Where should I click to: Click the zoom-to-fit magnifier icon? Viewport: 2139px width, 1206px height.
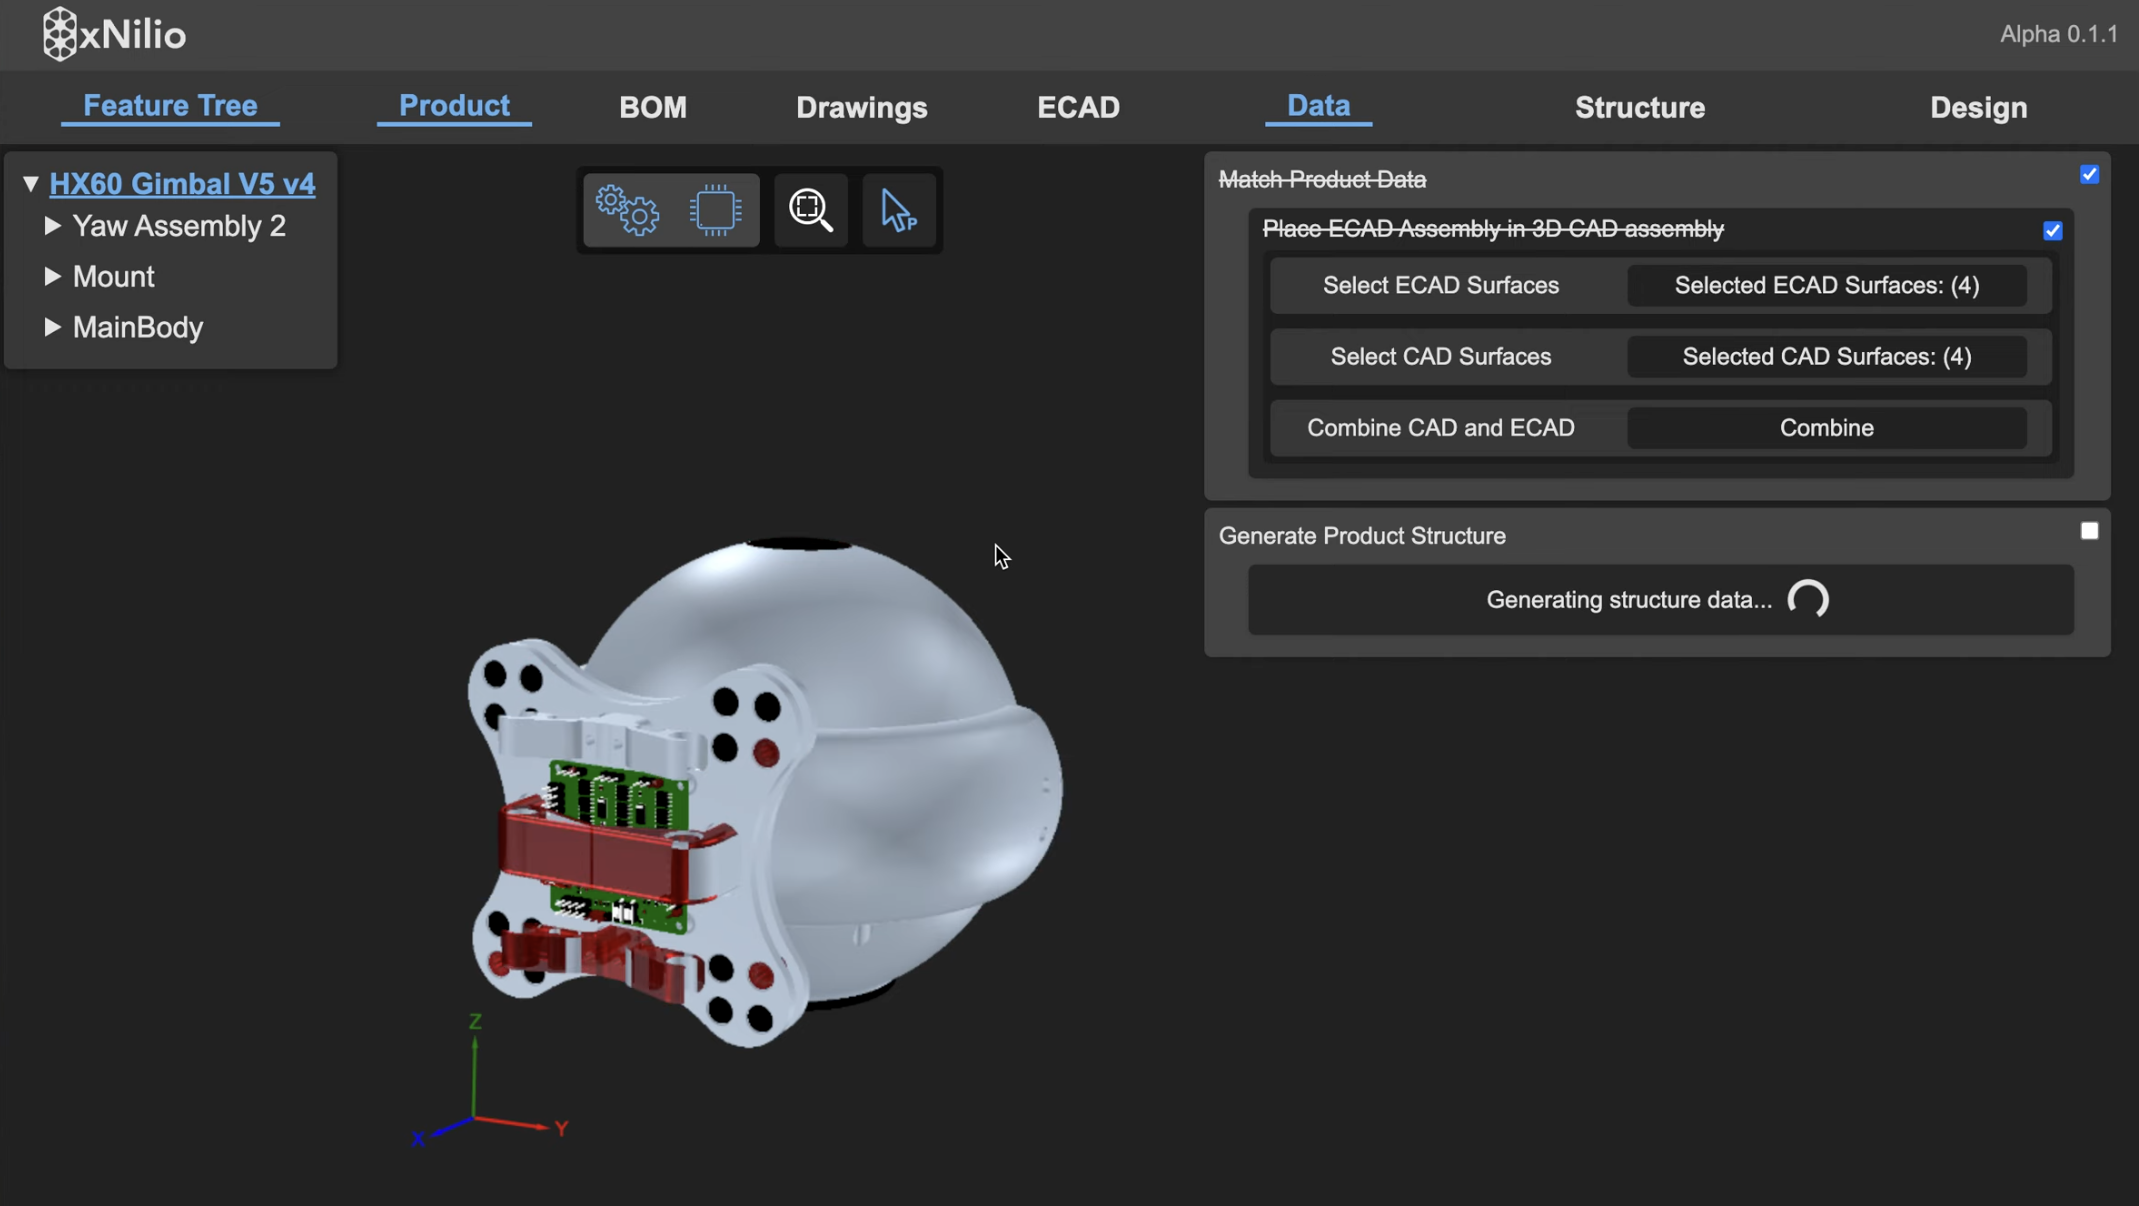(x=810, y=210)
